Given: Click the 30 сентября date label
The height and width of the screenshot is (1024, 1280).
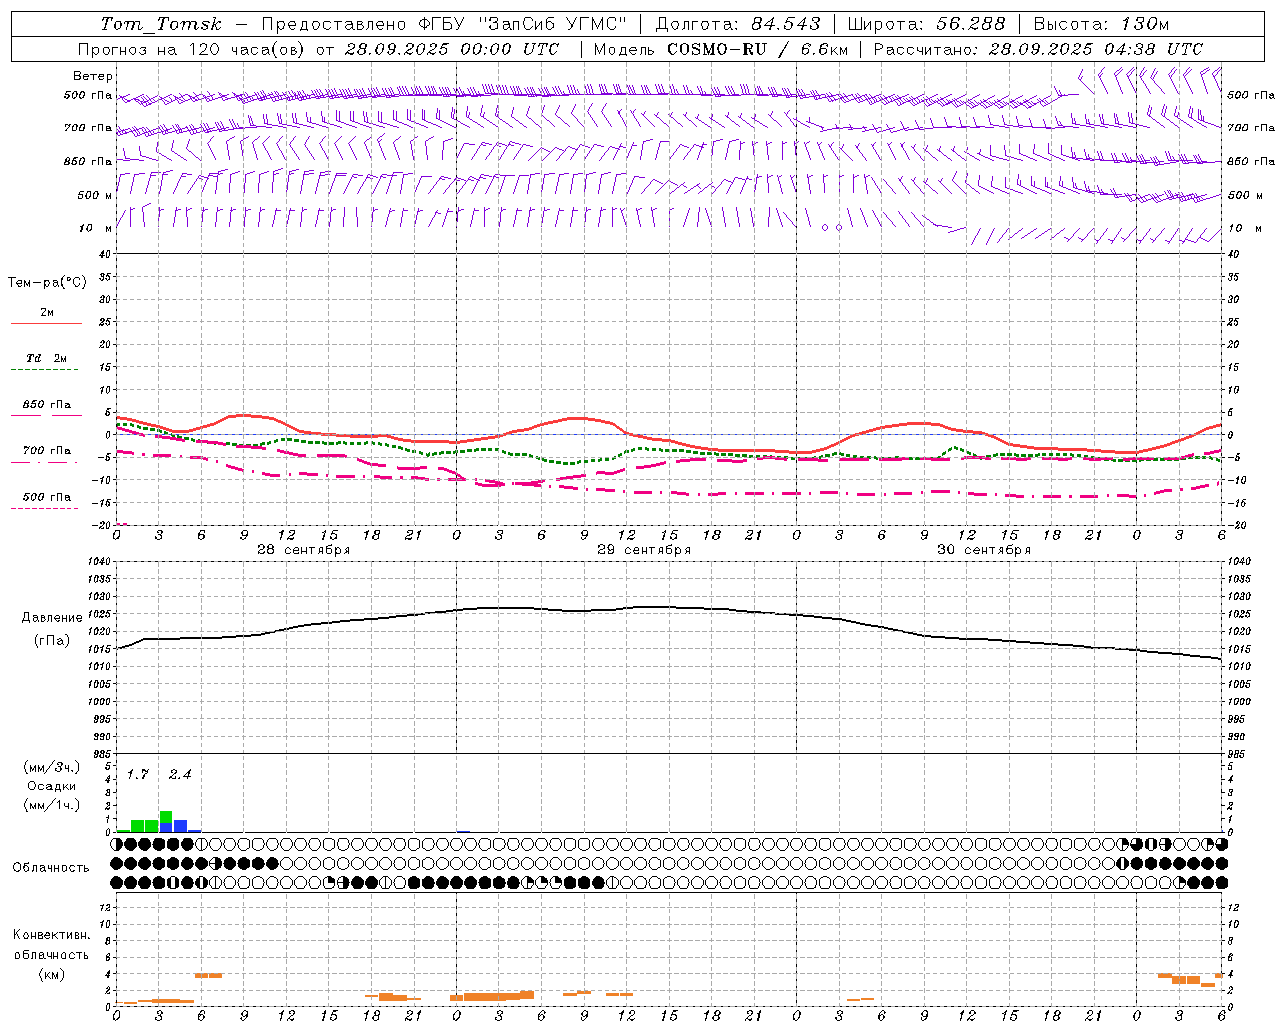Looking at the screenshot, I should pos(984,550).
